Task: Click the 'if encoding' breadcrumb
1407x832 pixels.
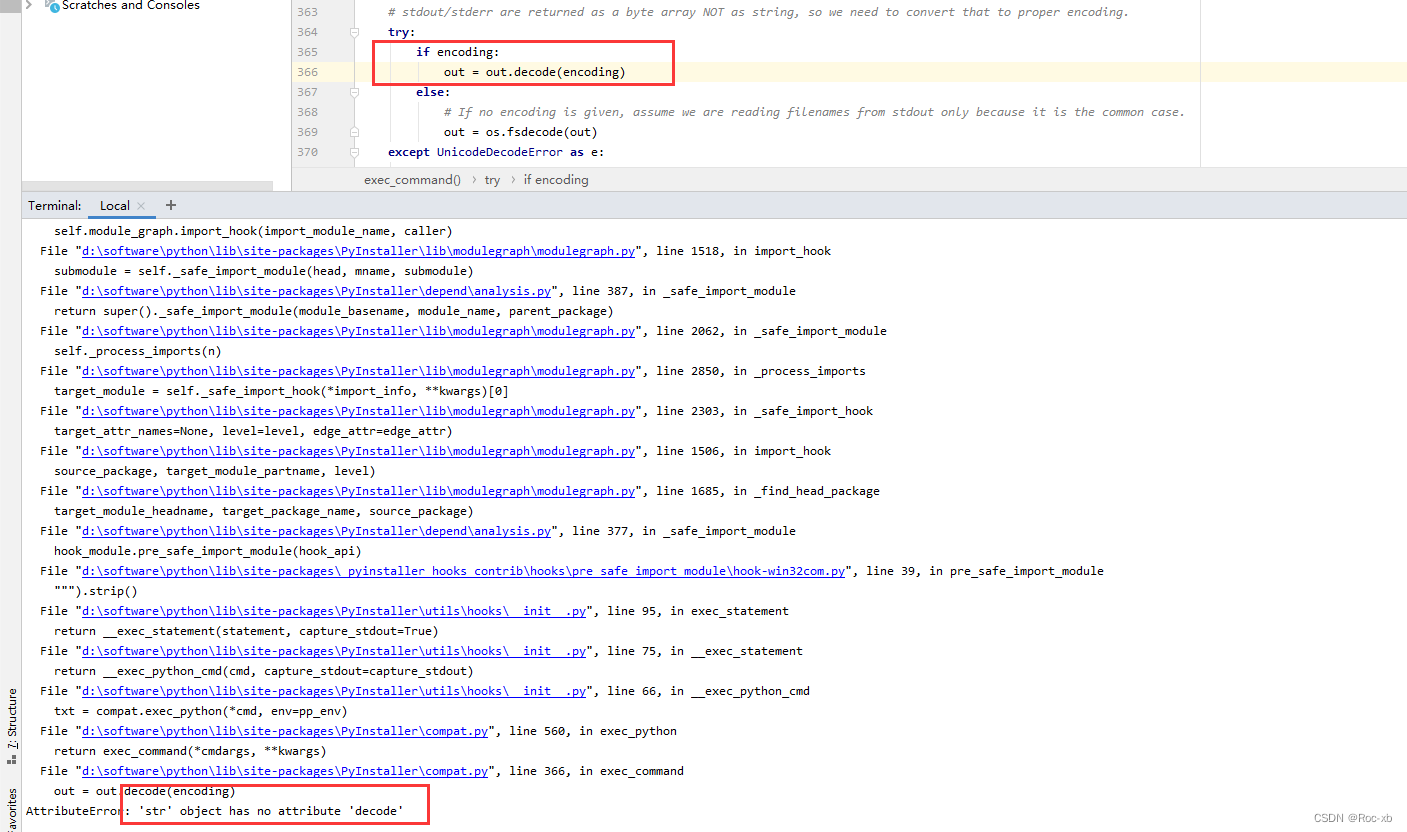Action: click(x=555, y=179)
